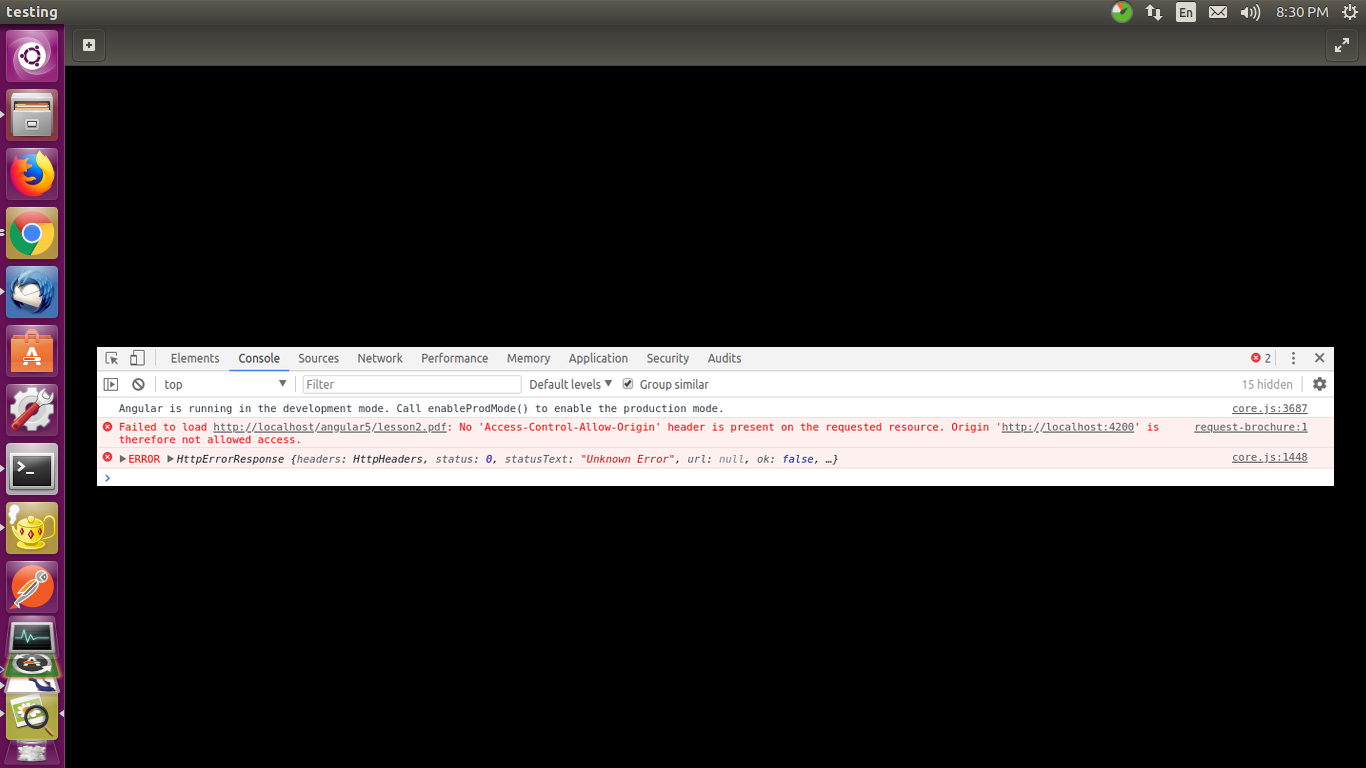Clear the console output
Screen dimensions: 1366x768
[x=137, y=384]
